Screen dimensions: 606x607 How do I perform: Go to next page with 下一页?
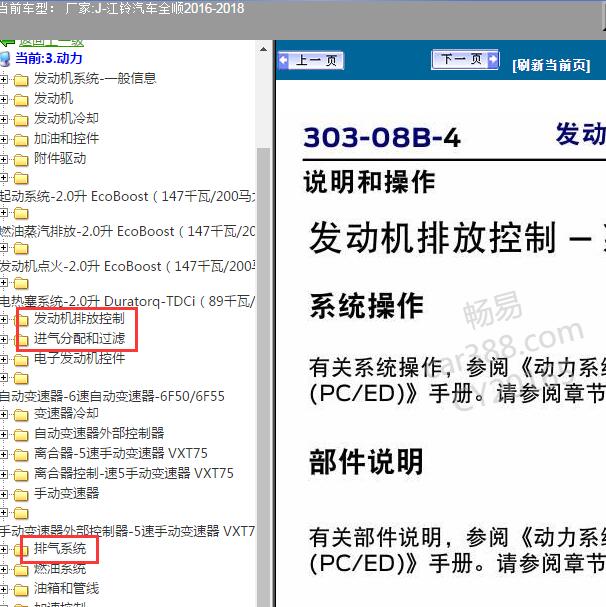pos(465,60)
